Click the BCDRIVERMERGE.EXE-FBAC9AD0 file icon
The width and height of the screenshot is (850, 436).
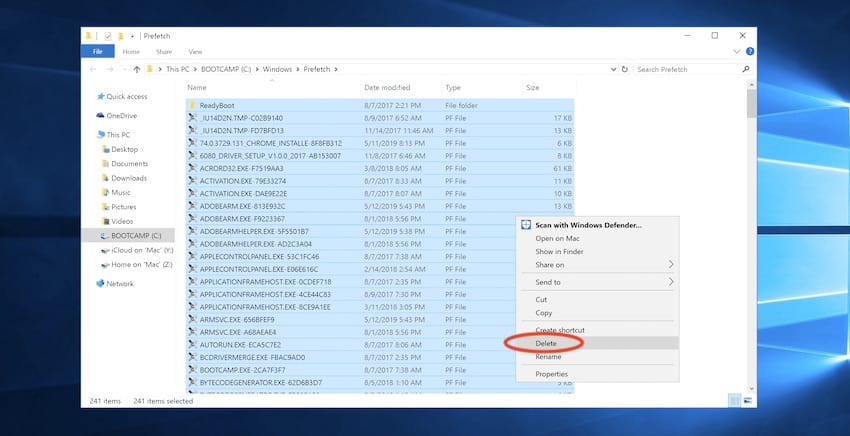pyautogui.click(x=192, y=357)
